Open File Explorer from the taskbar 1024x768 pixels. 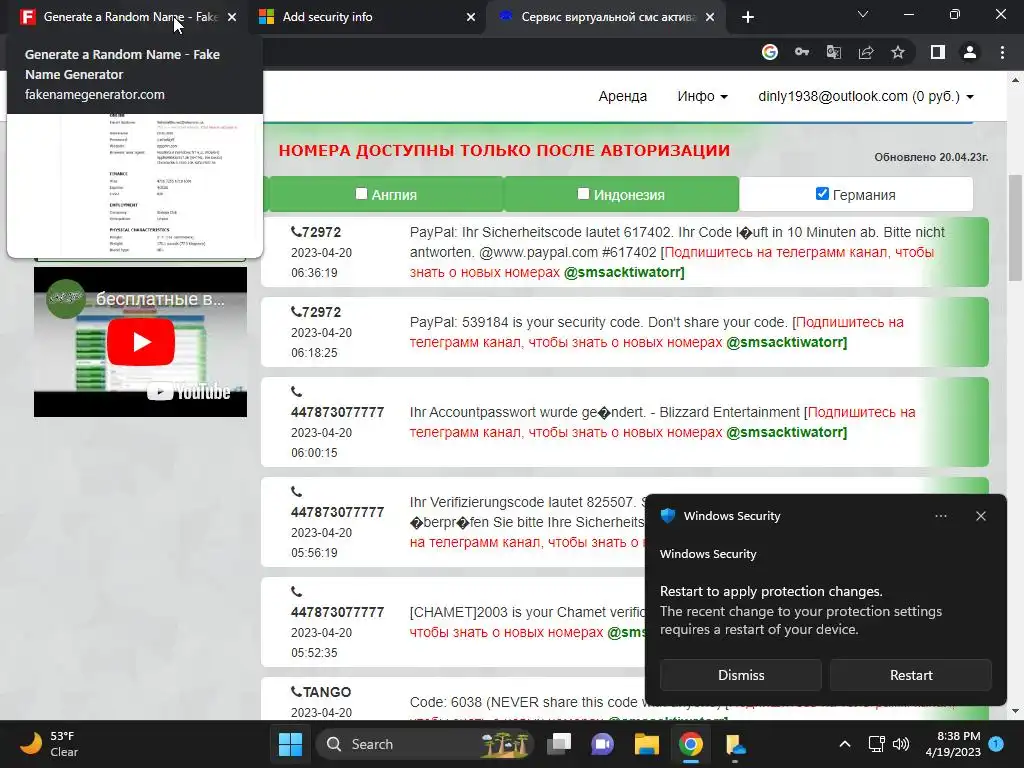point(647,744)
